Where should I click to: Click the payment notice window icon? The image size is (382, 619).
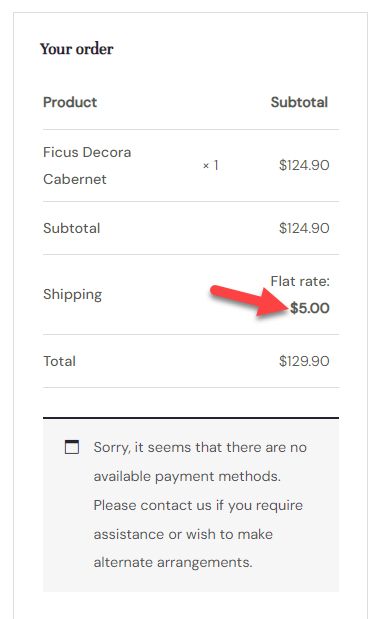pyautogui.click(x=72, y=447)
